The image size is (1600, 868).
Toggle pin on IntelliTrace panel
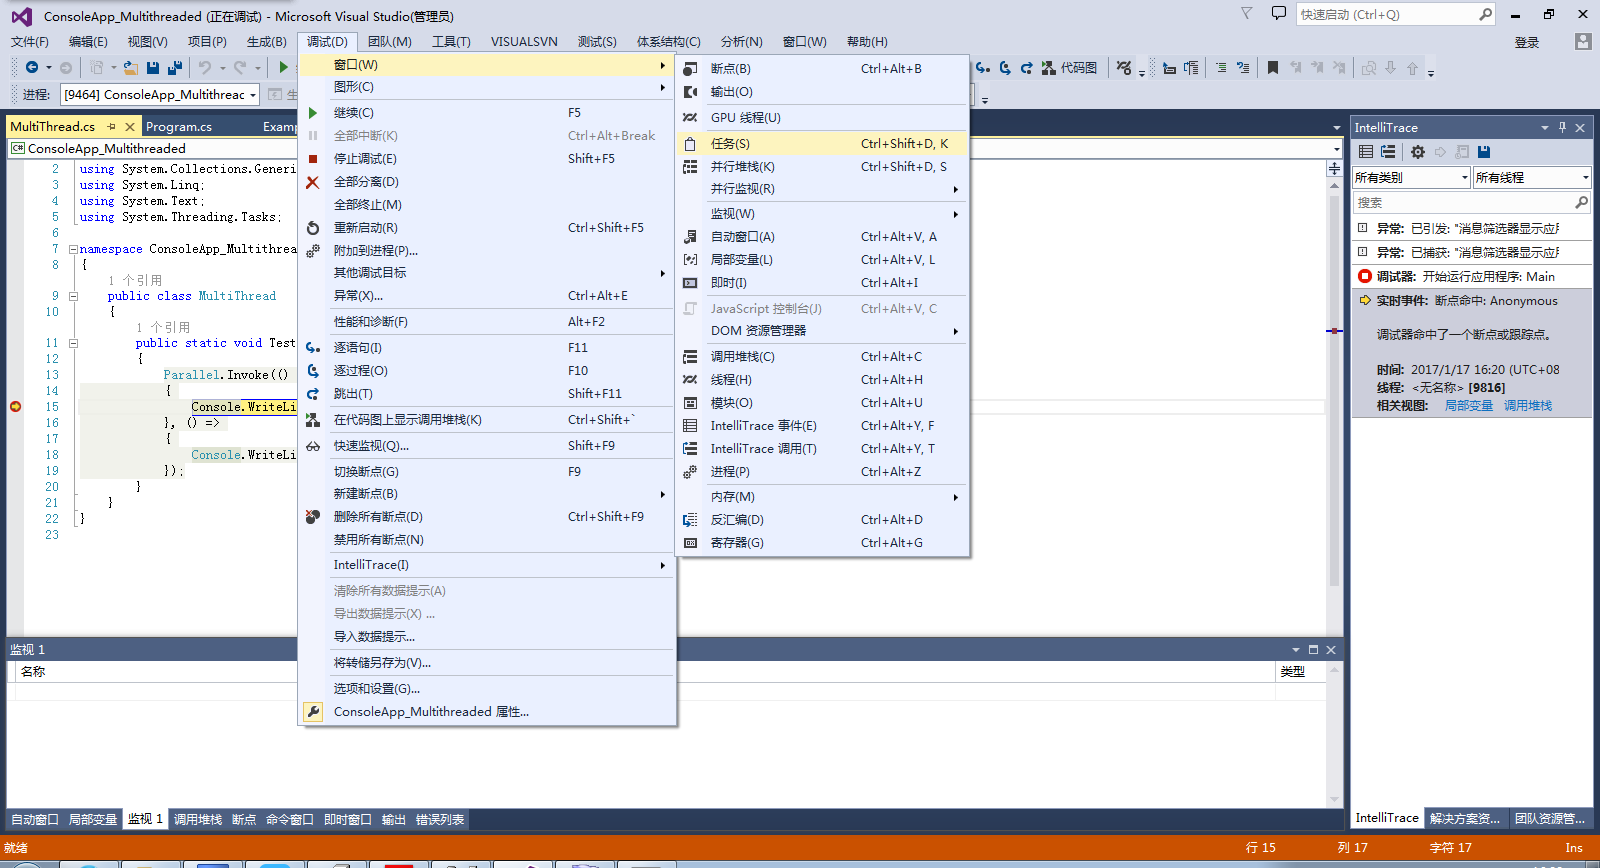point(1562,128)
